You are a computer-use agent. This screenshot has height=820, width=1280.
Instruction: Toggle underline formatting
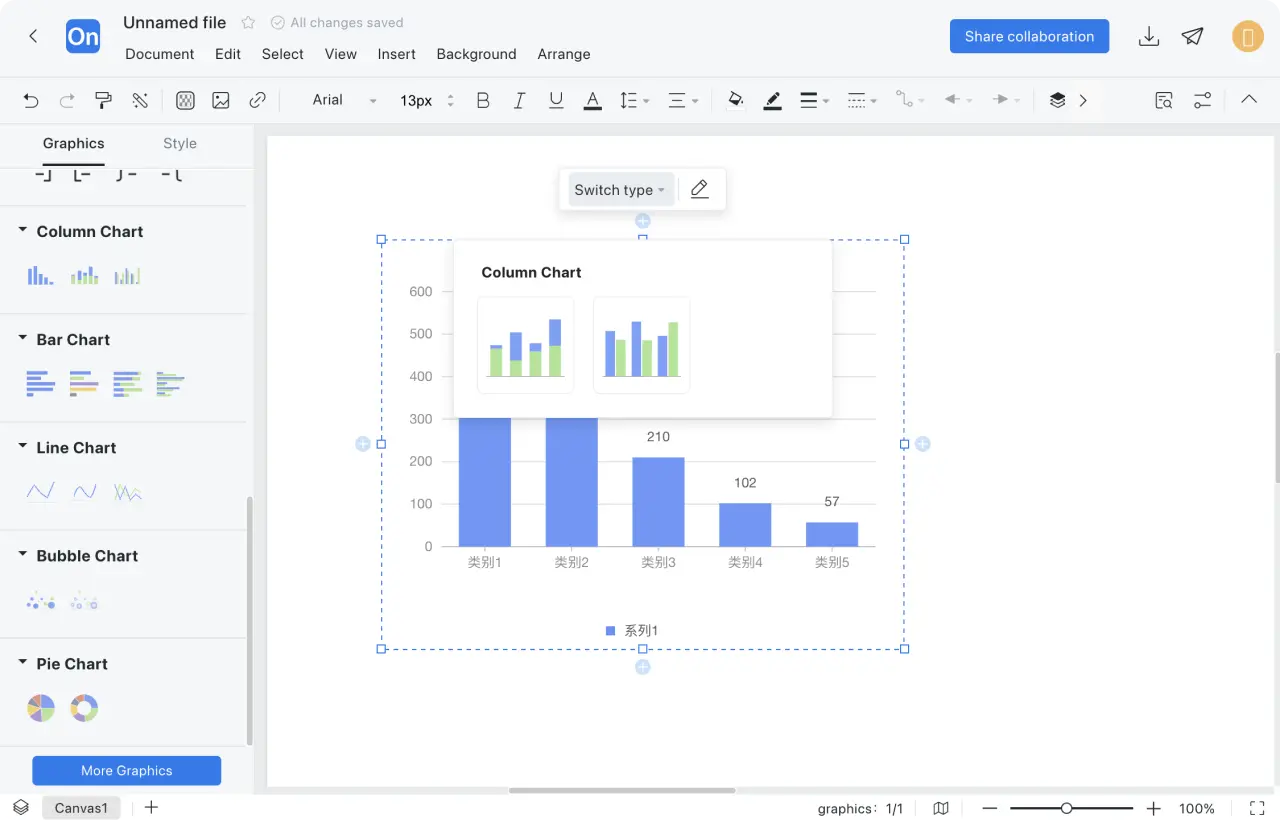pos(556,100)
